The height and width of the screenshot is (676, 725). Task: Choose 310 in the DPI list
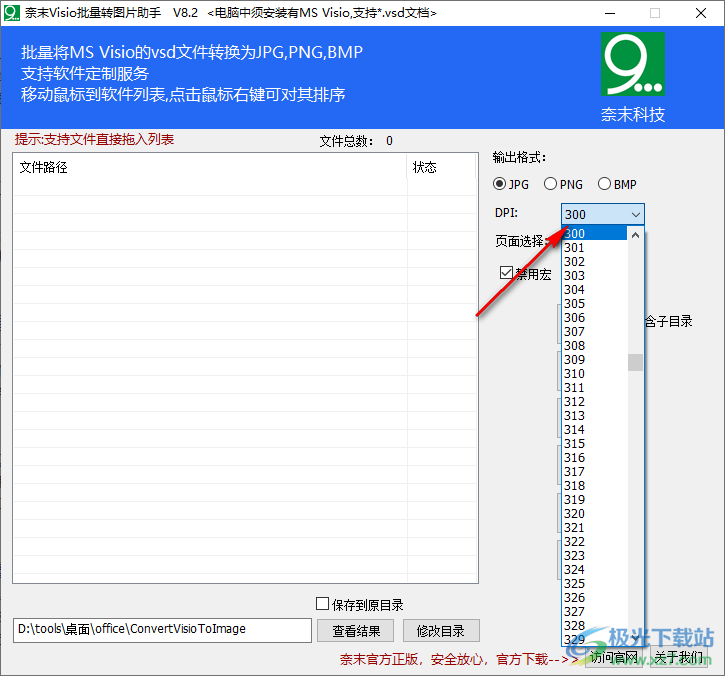point(594,373)
